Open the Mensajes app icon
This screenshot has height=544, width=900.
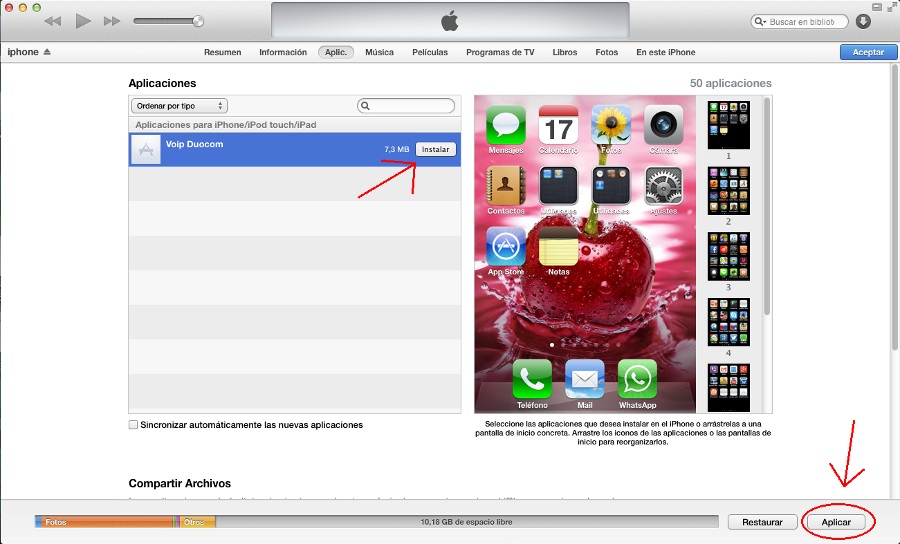(x=505, y=125)
